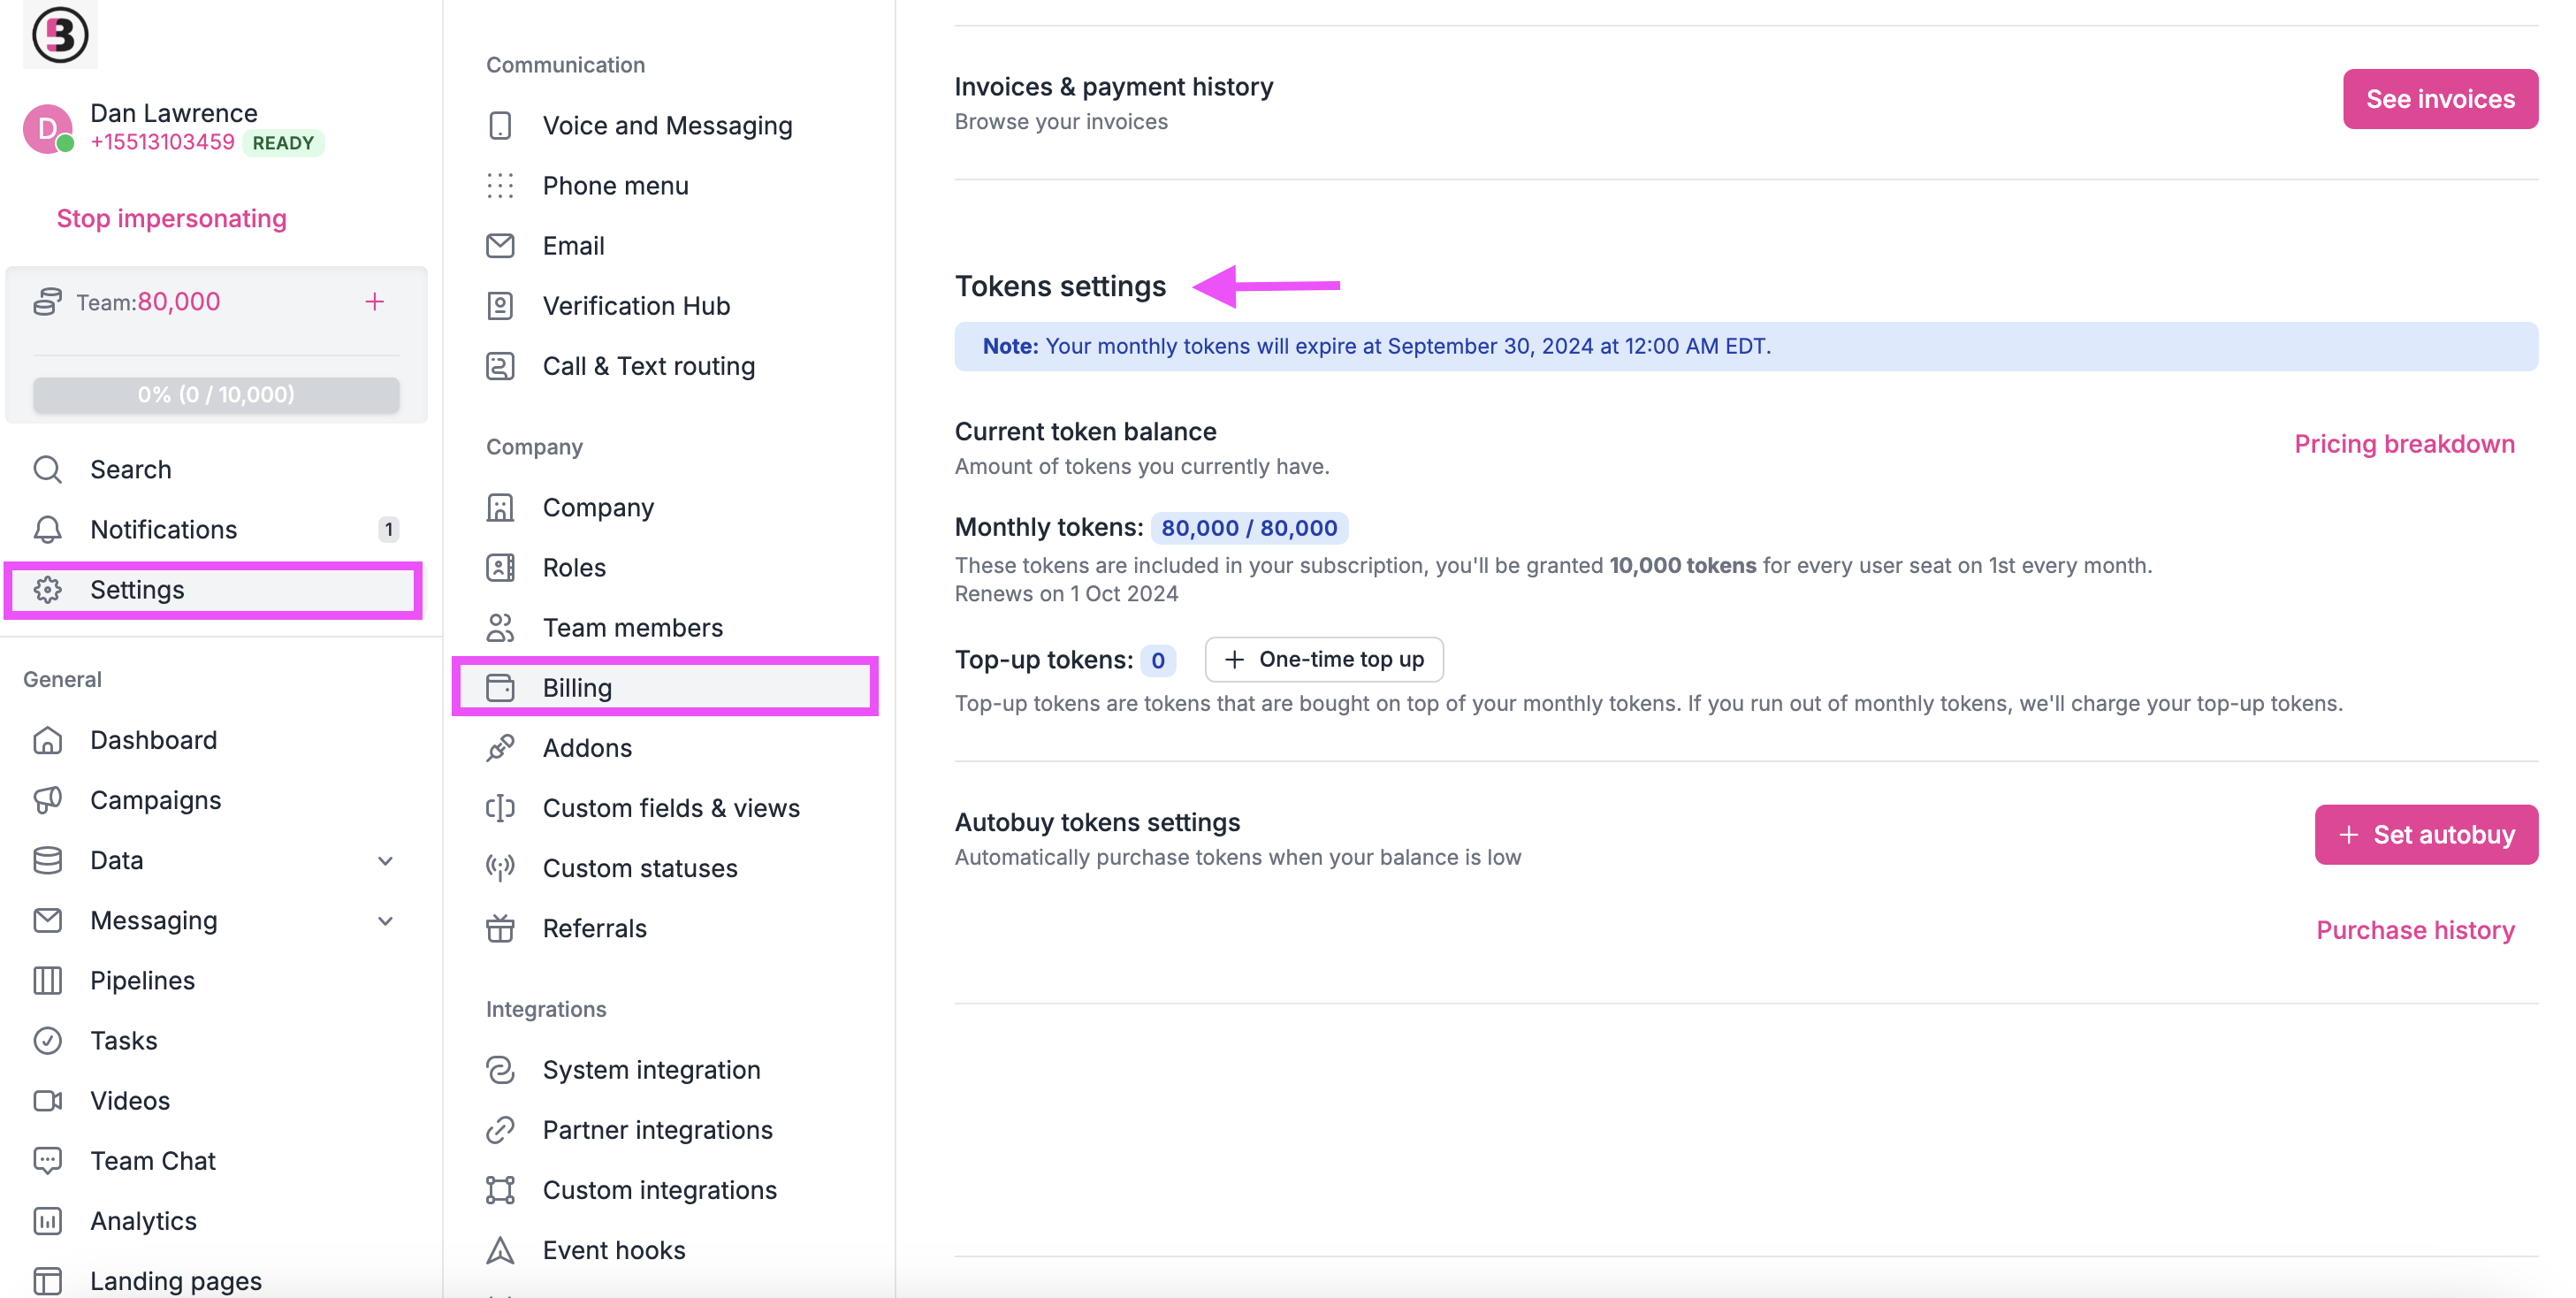Click the Pipelines columns icon
2576x1298 pixels.
pyautogui.click(x=48, y=980)
